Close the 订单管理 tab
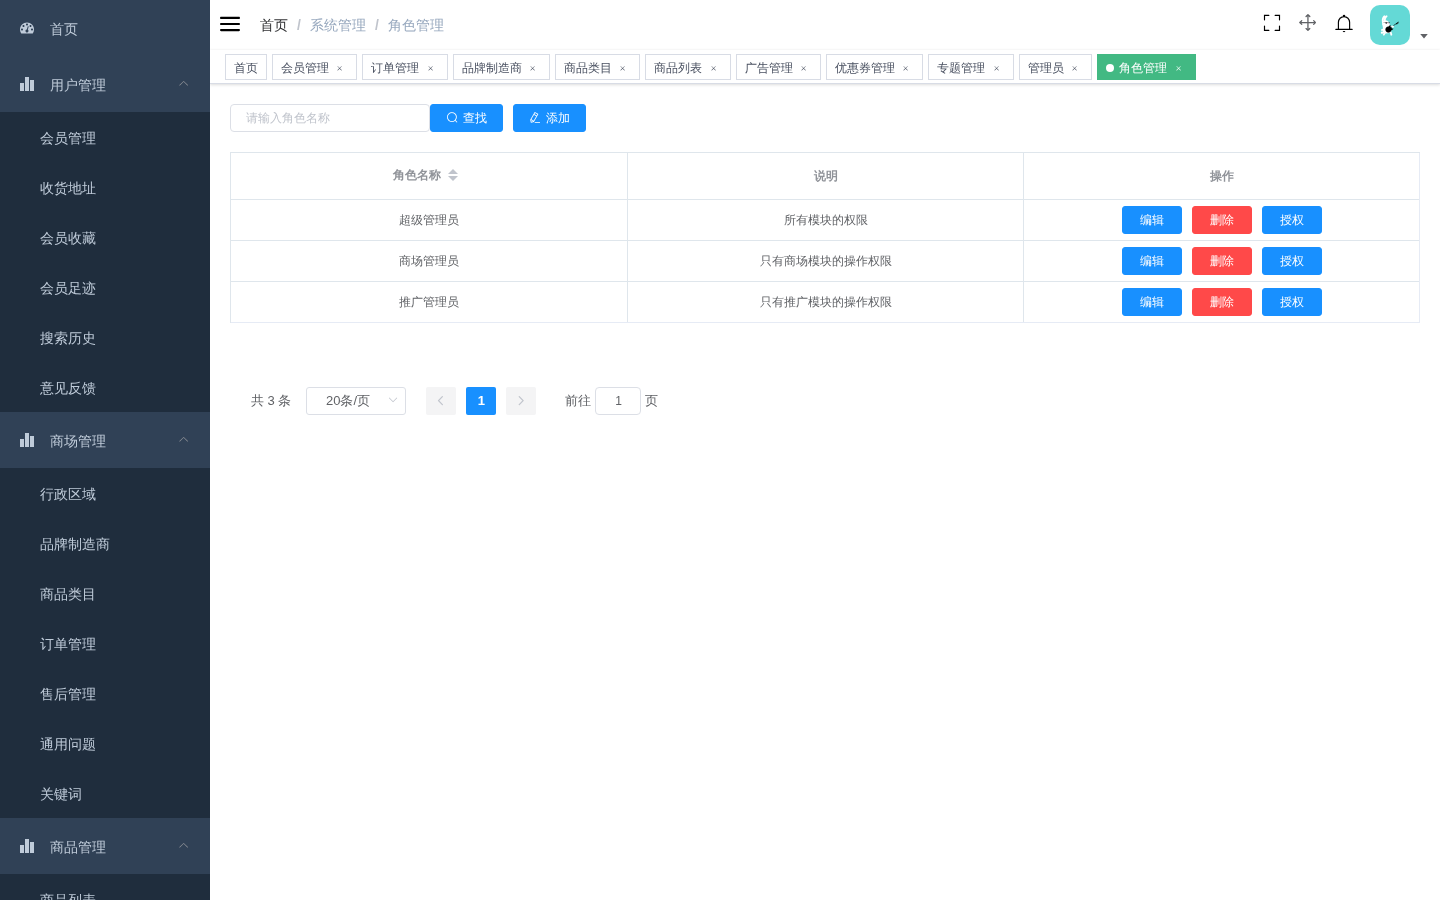 pyautogui.click(x=431, y=68)
